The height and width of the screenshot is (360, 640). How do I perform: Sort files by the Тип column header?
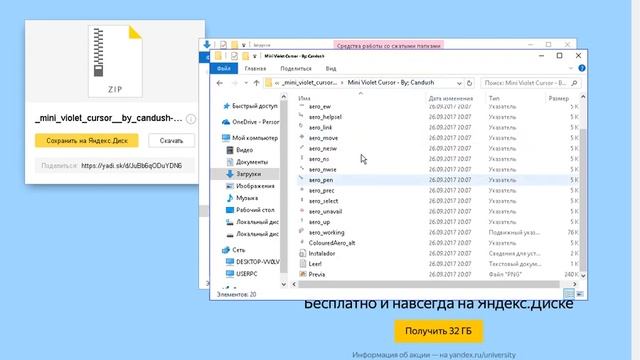click(494, 98)
